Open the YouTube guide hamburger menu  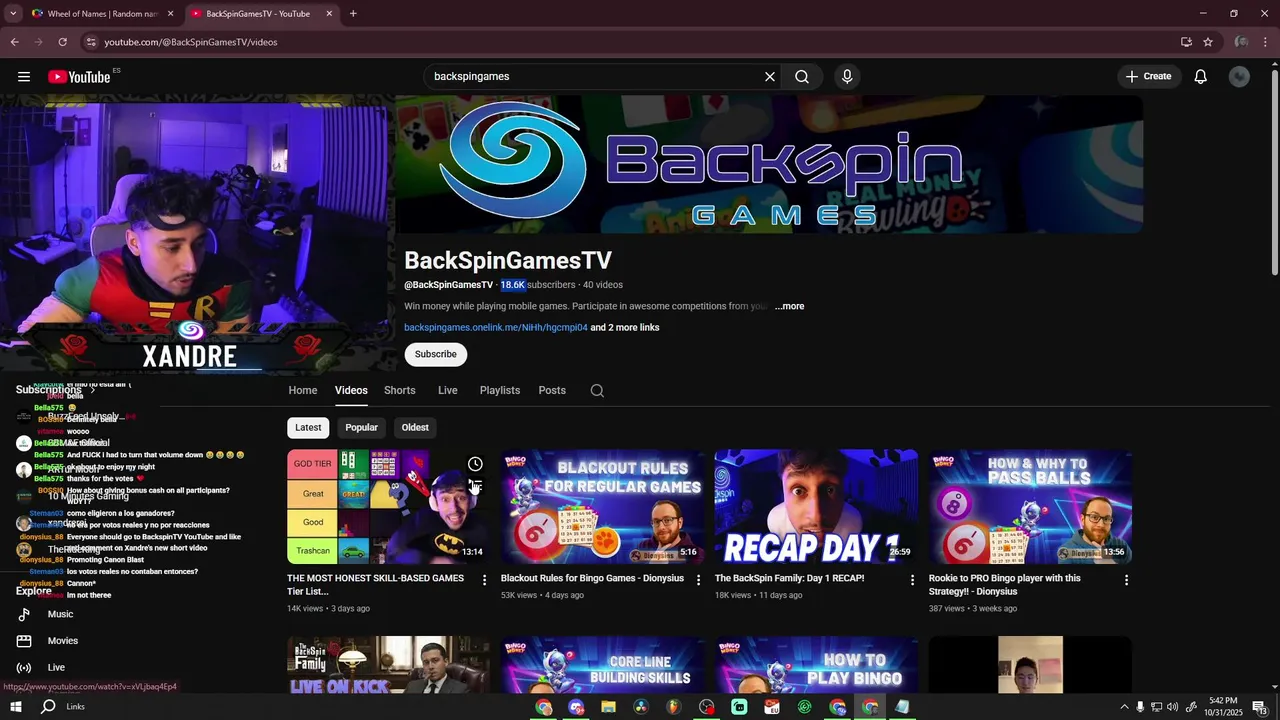24,77
